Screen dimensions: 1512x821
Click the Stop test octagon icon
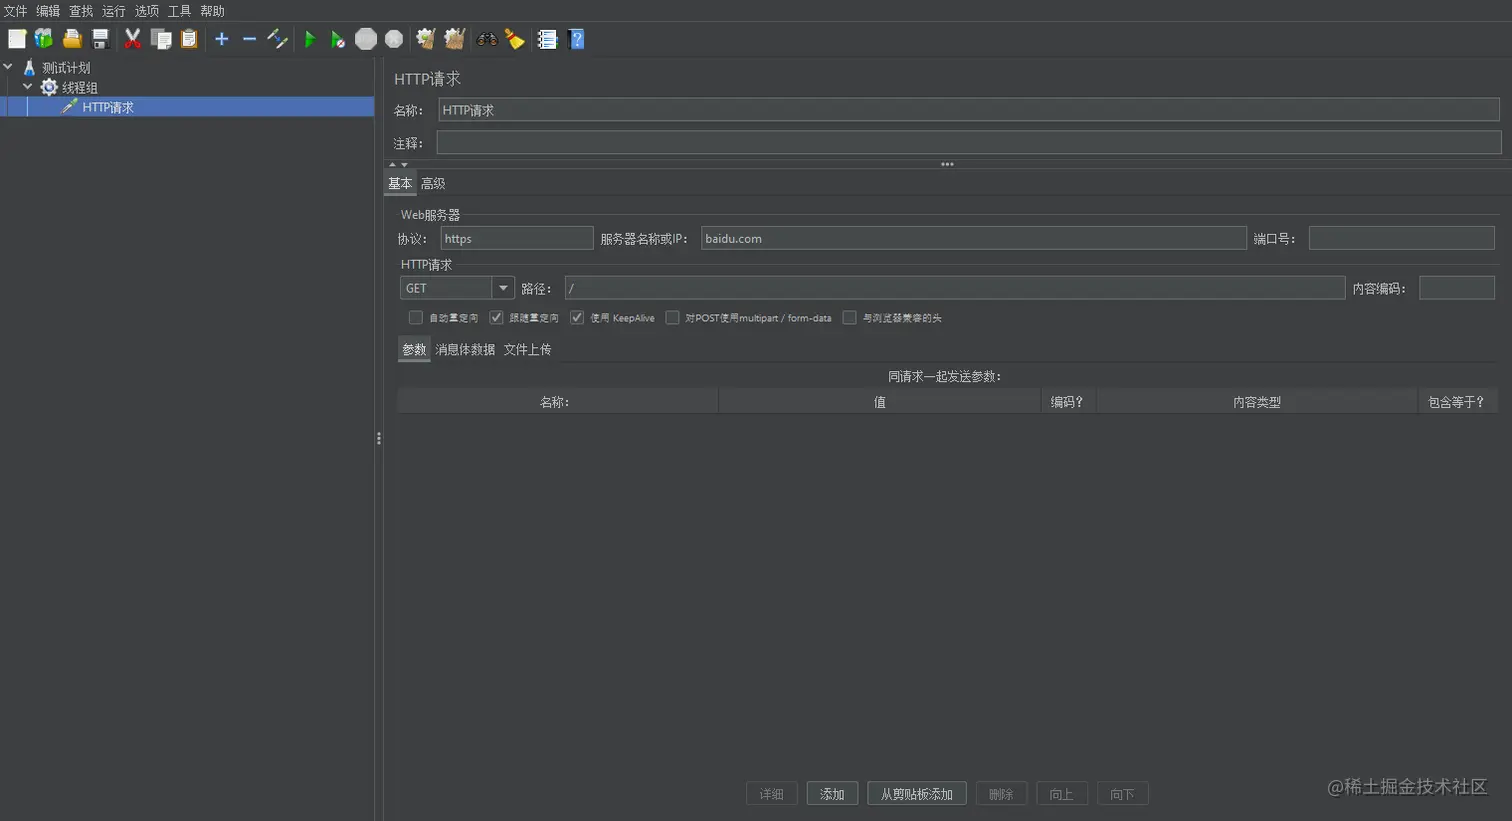366,39
